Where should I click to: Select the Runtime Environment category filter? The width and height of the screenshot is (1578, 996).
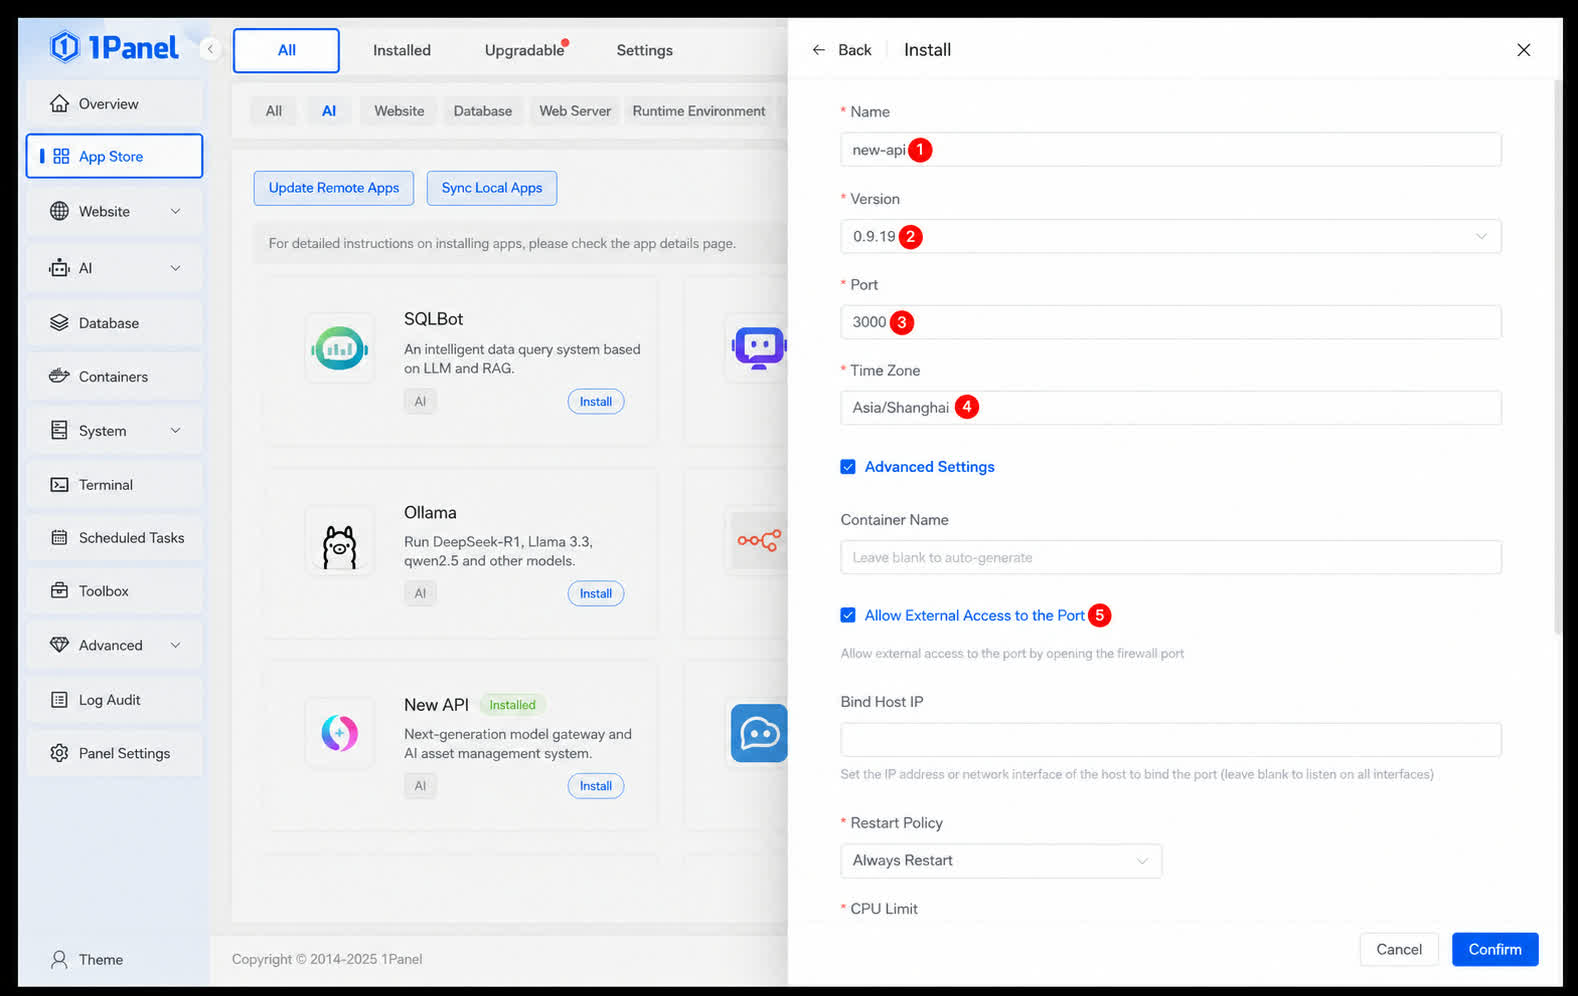(699, 111)
